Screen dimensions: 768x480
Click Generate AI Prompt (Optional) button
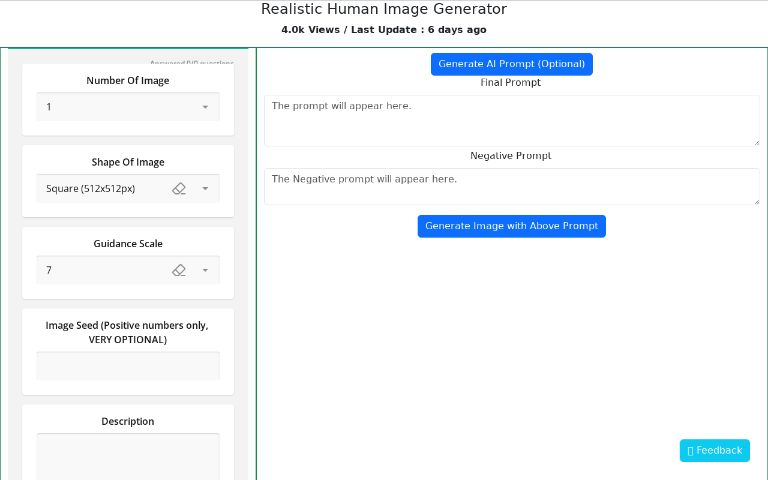pos(511,64)
